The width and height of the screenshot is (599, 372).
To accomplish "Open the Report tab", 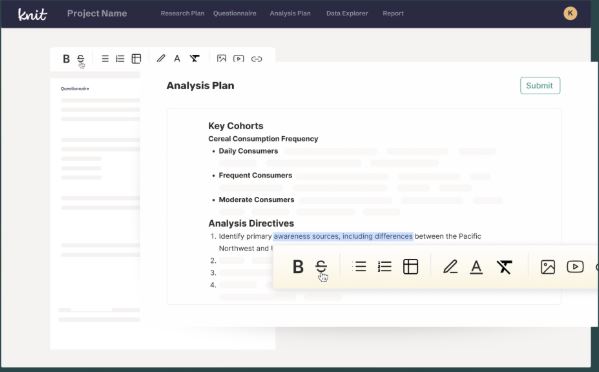I will tap(393, 13).
